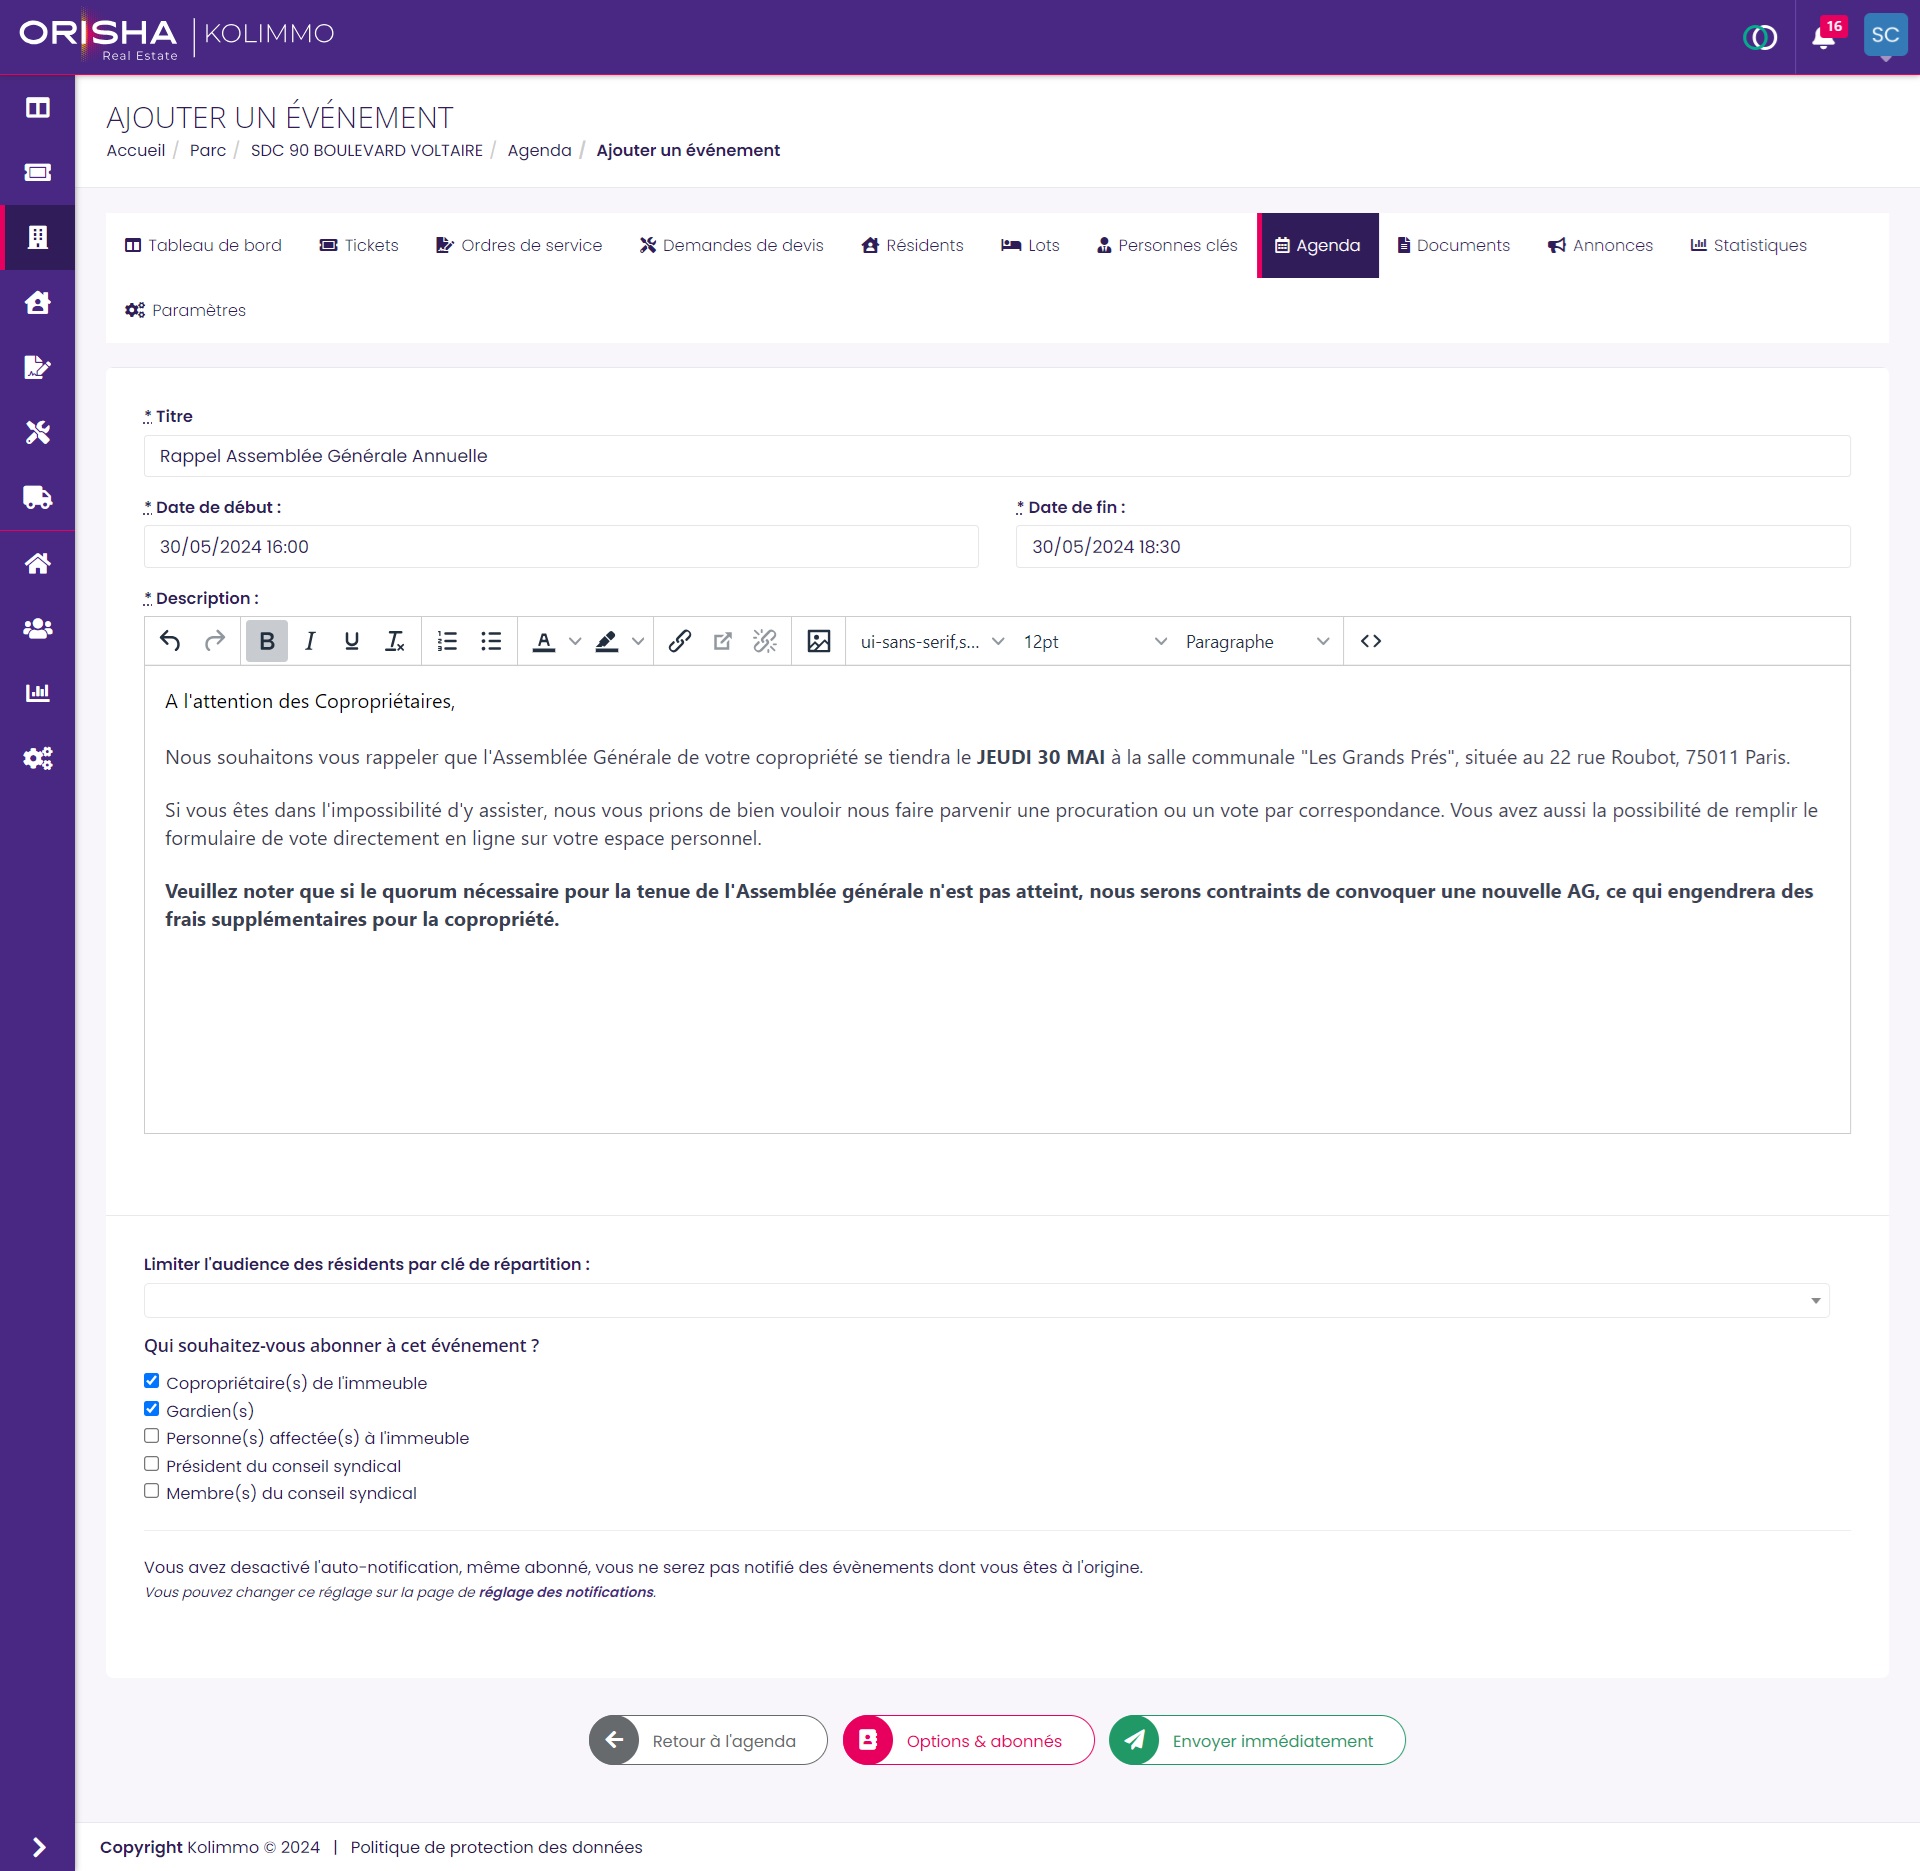Undo the last edit in description editor

[x=170, y=641]
